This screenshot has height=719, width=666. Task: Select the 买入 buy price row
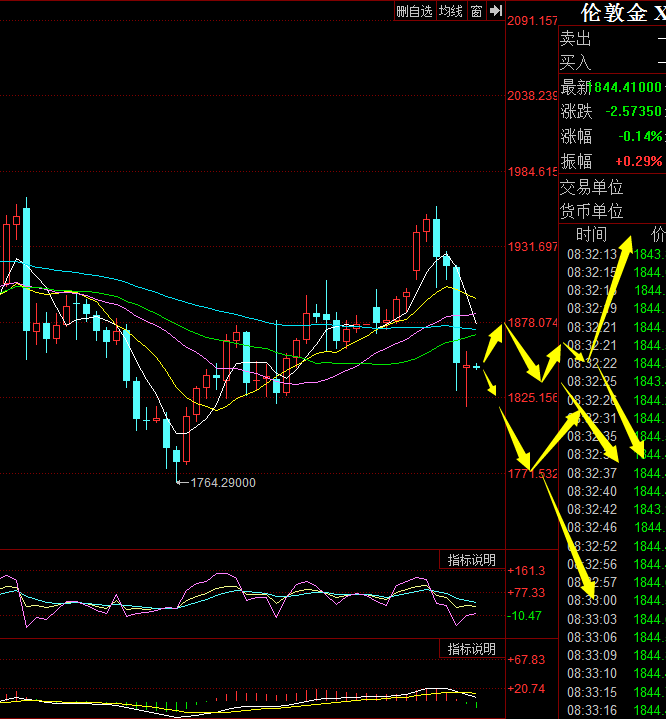[610, 63]
